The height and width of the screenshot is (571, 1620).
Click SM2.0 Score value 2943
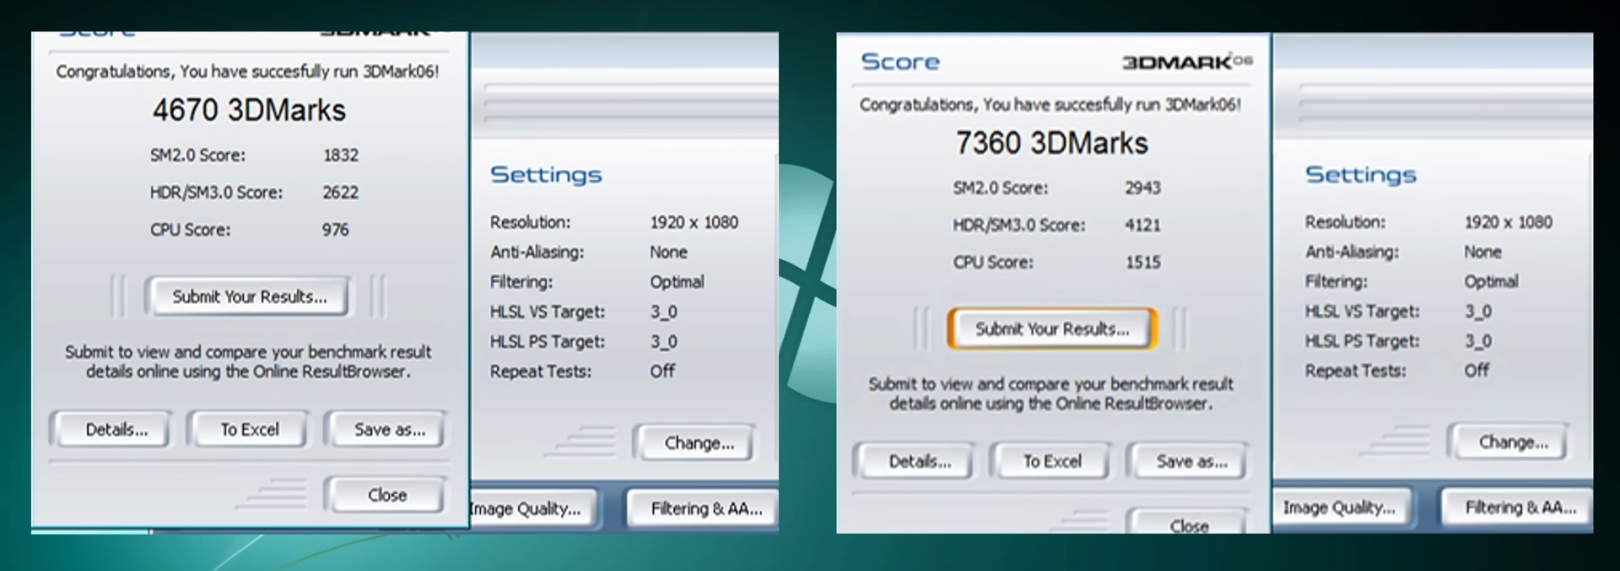click(1143, 188)
